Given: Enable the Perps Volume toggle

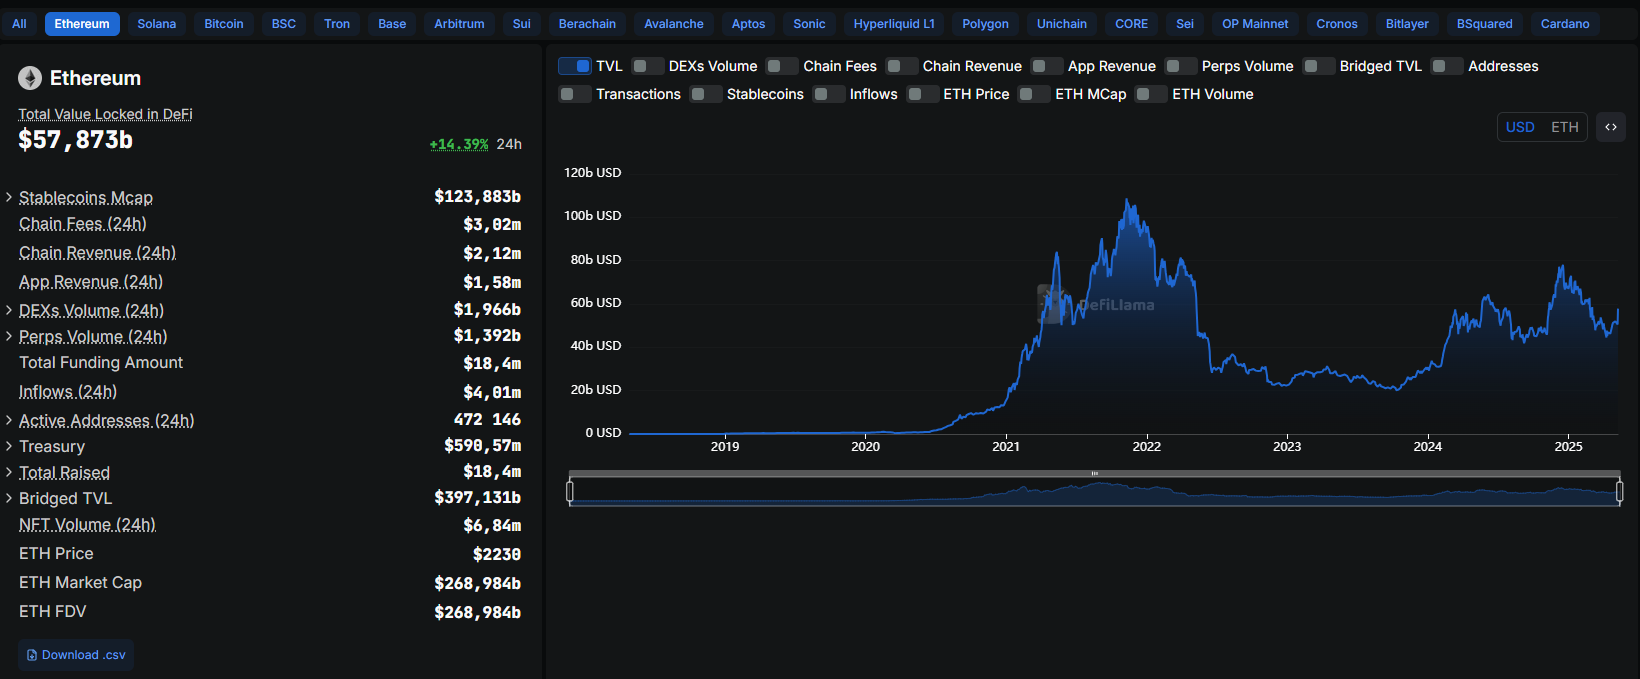Looking at the screenshot, I should (x=1181, y=66).
